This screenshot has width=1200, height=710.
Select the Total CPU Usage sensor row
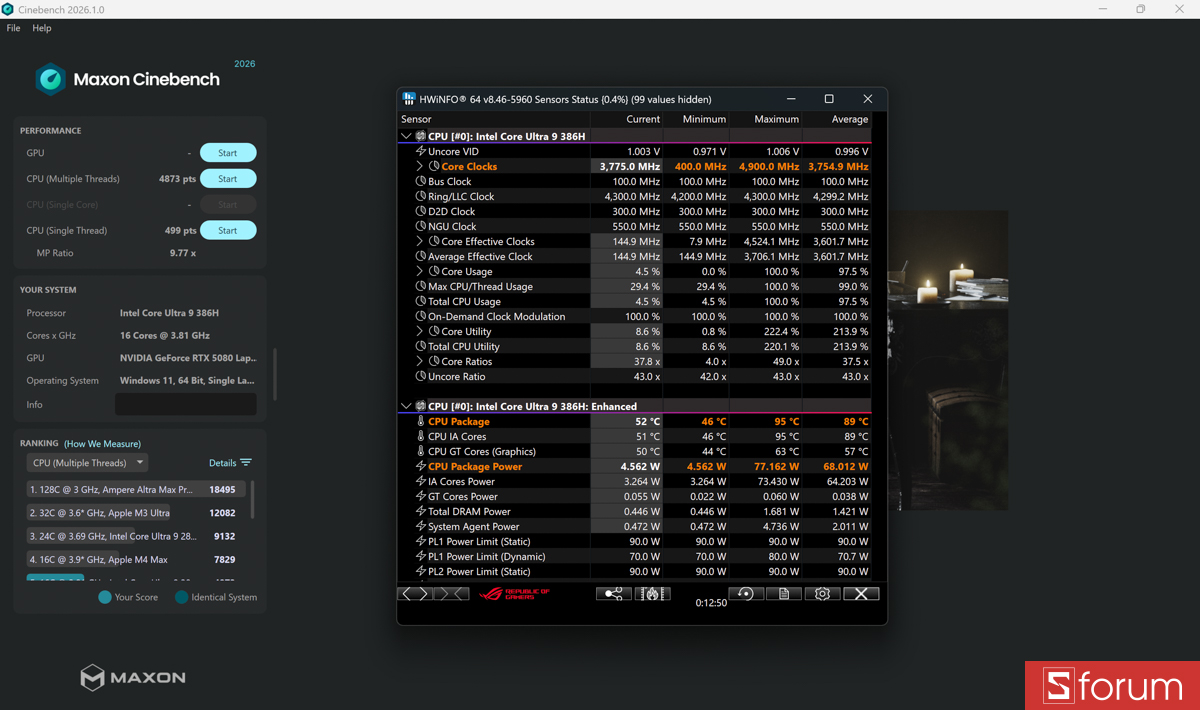(x=634, y=301)
